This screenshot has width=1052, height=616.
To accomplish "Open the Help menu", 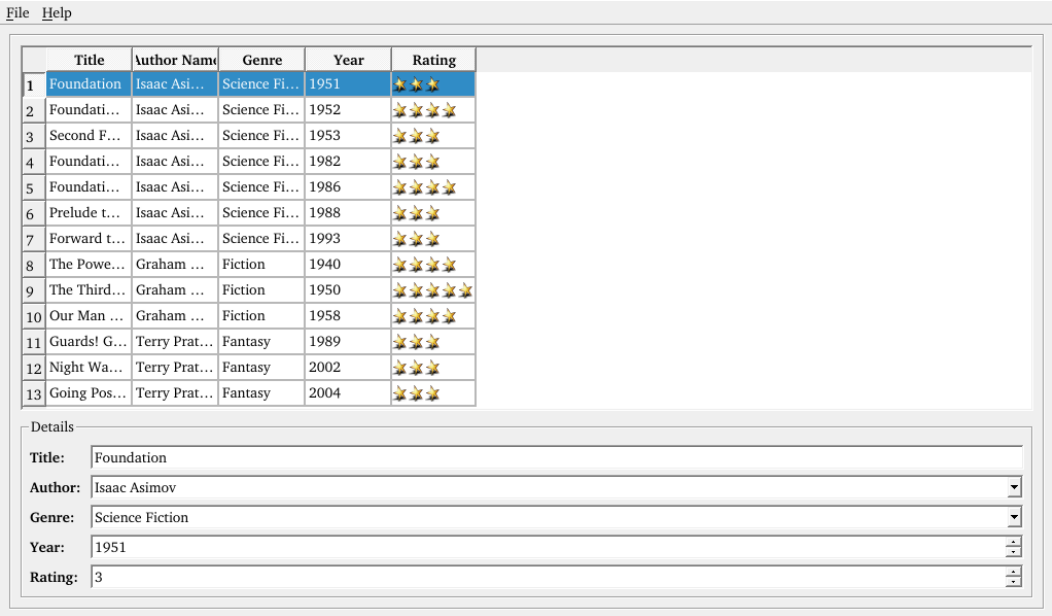I will tap(57, 13).
